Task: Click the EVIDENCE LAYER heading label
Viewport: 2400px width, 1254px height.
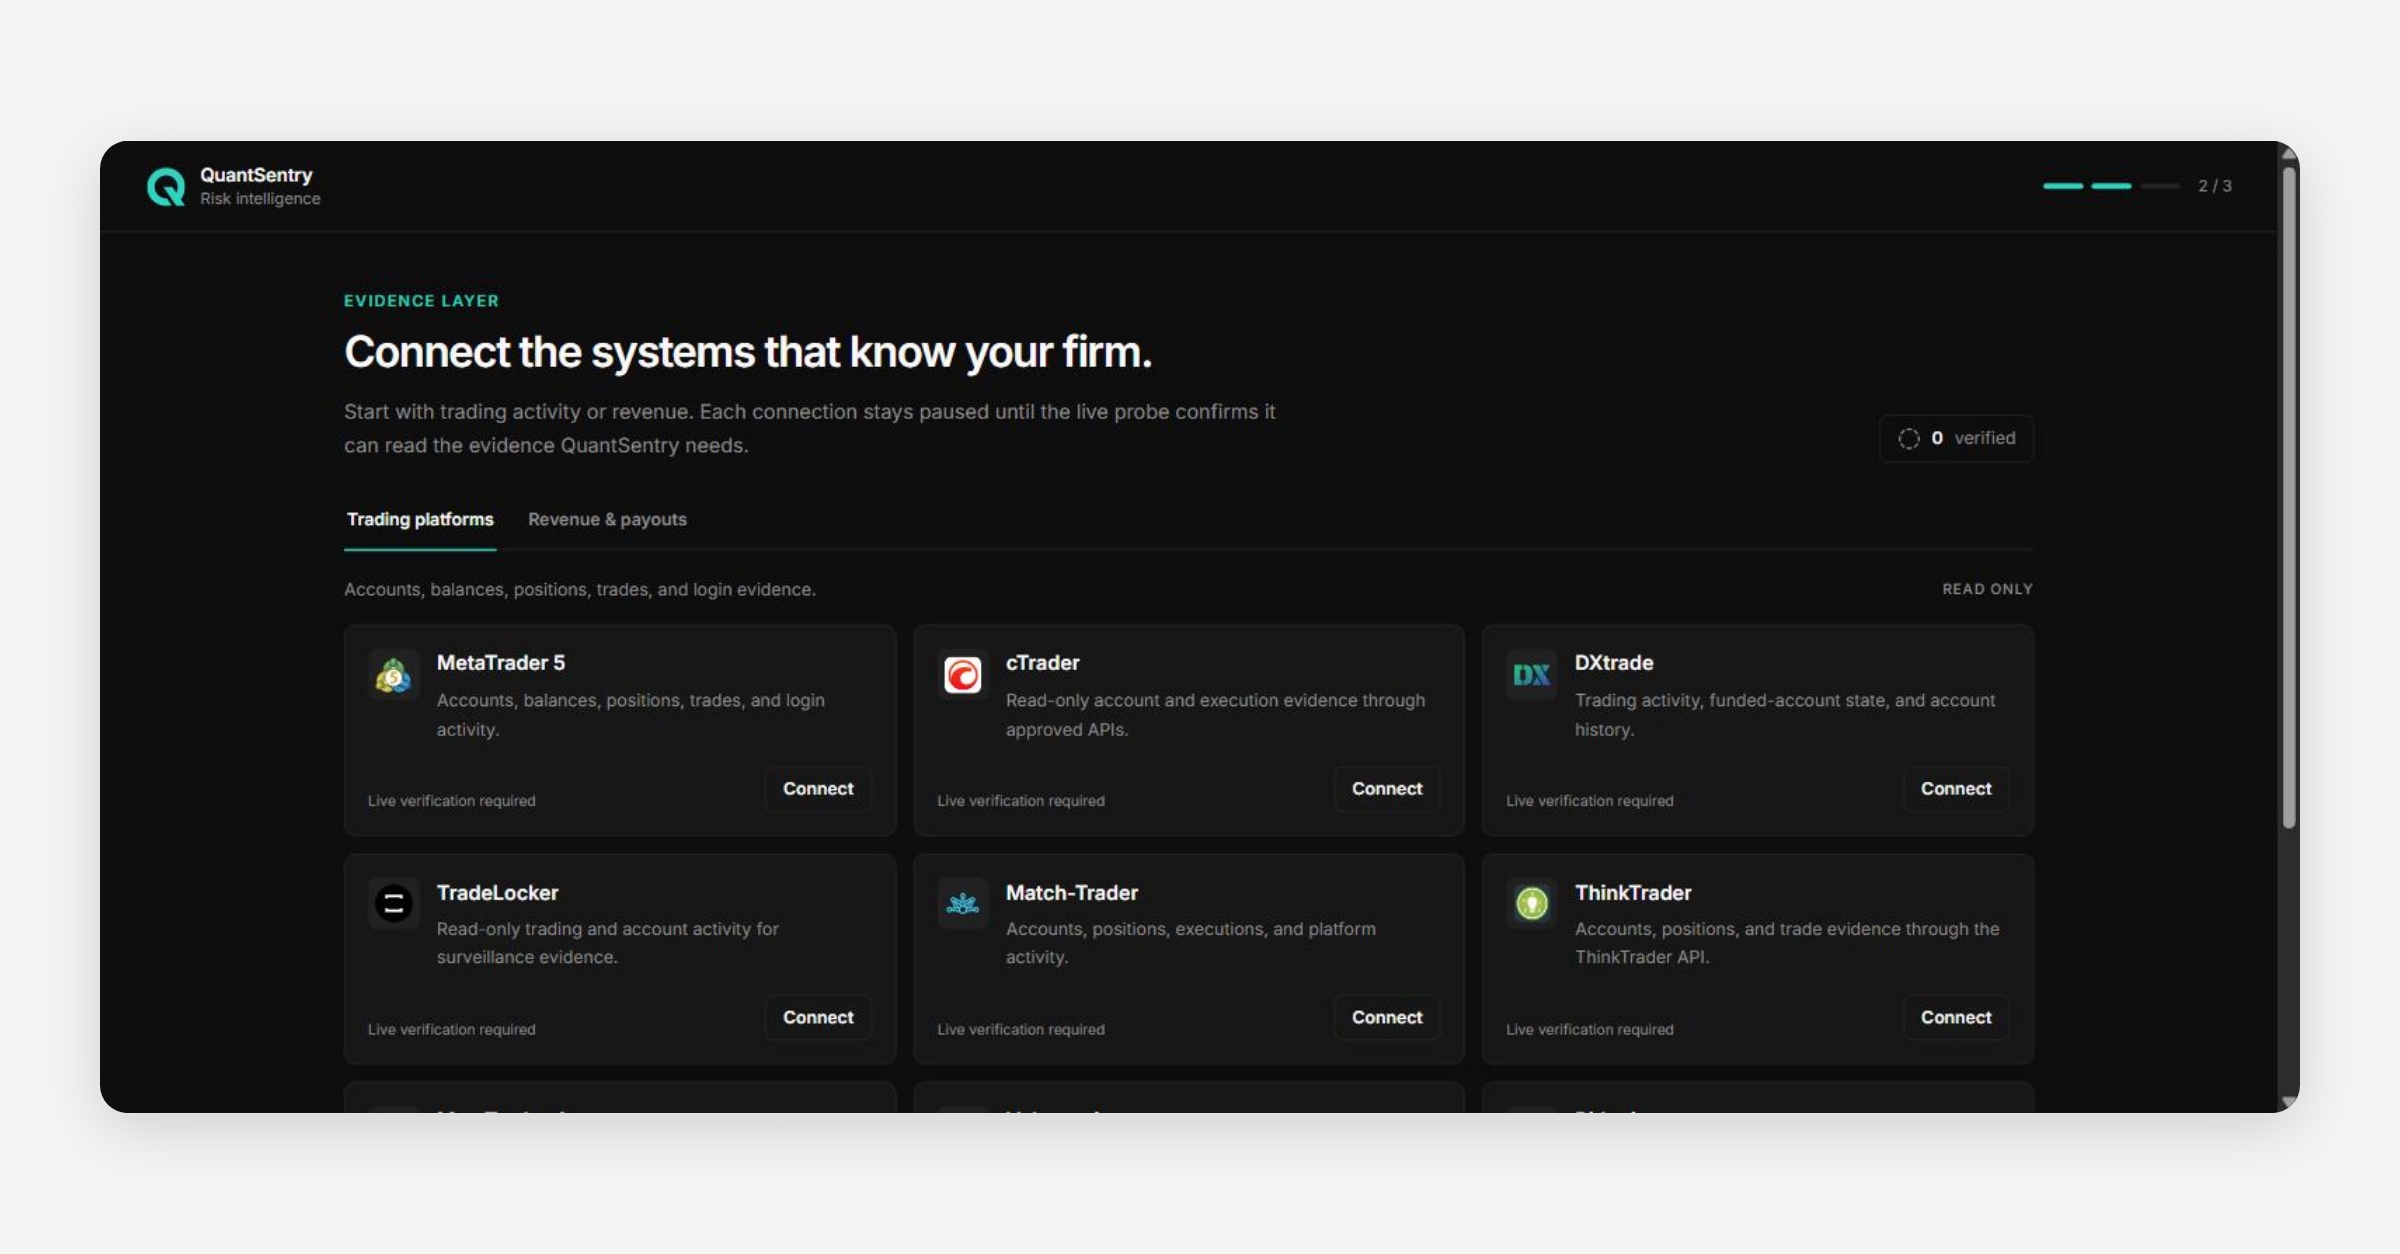Action: click(x=421, y=301)
